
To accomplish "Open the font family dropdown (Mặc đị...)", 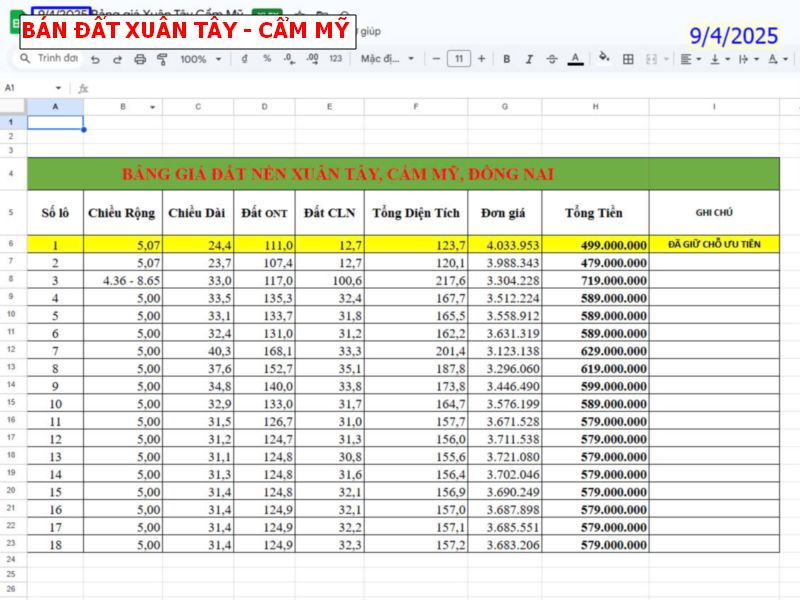I will coord(387,59).
